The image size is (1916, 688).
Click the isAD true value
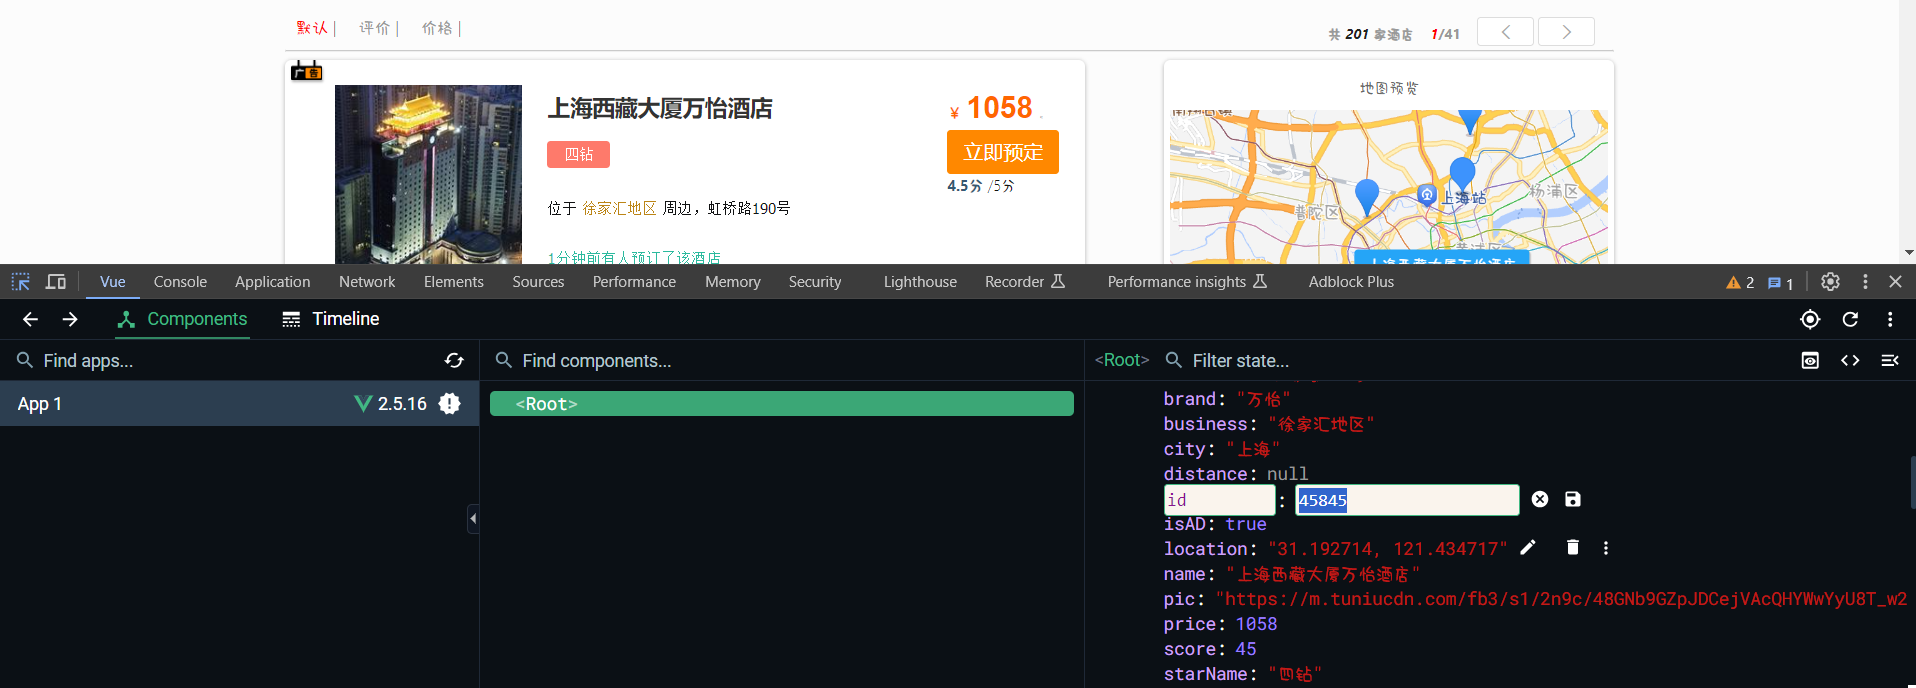[1246, 524]
